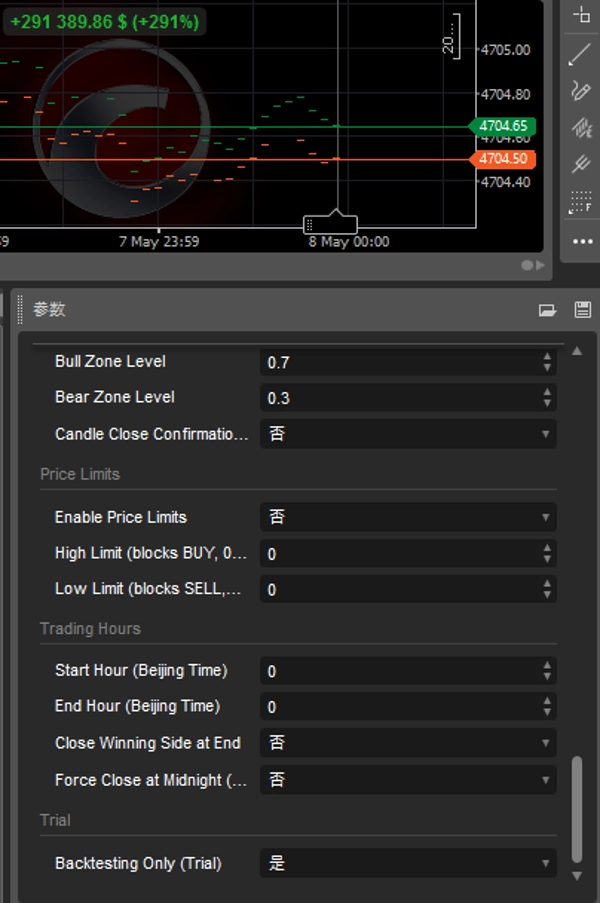Increase High Limit with up arrow

pos(547,548)
